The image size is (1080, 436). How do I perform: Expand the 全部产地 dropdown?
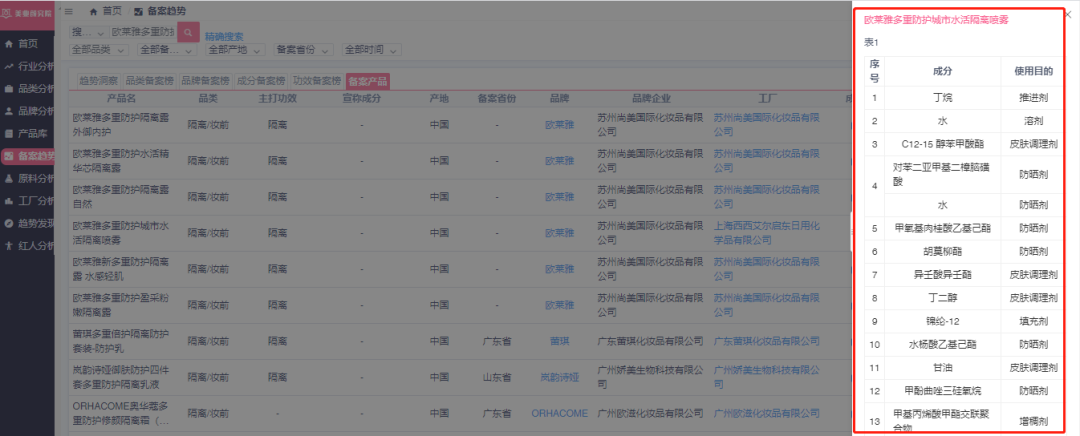coord(233,50)
